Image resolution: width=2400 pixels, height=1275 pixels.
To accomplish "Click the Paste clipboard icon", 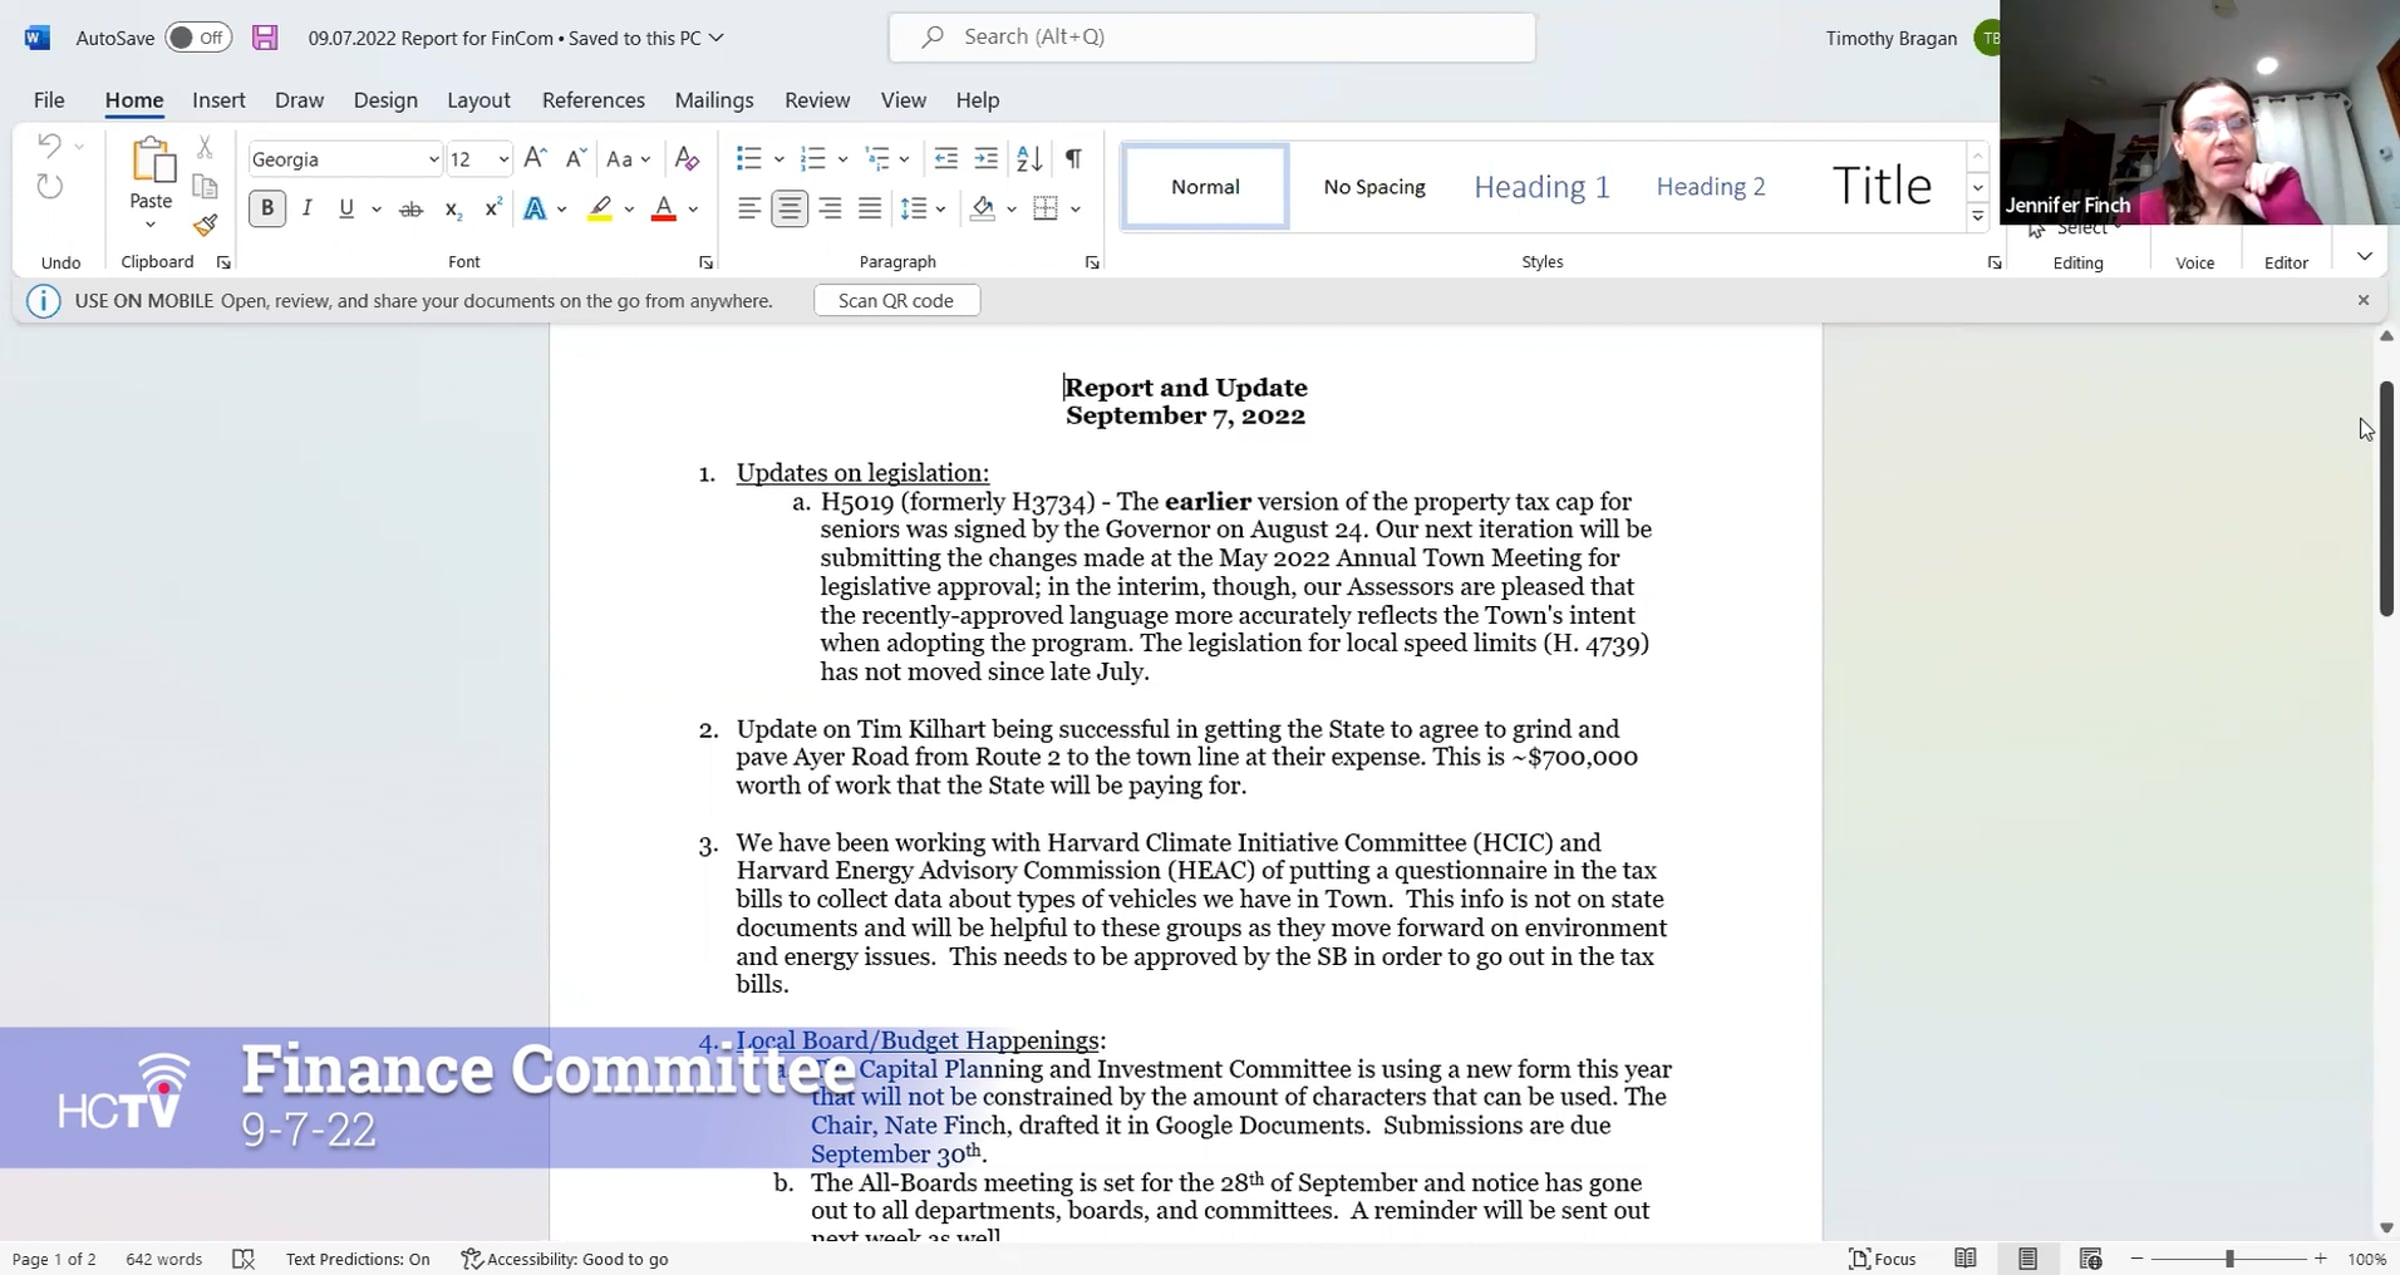I will (x=152, y=160).
